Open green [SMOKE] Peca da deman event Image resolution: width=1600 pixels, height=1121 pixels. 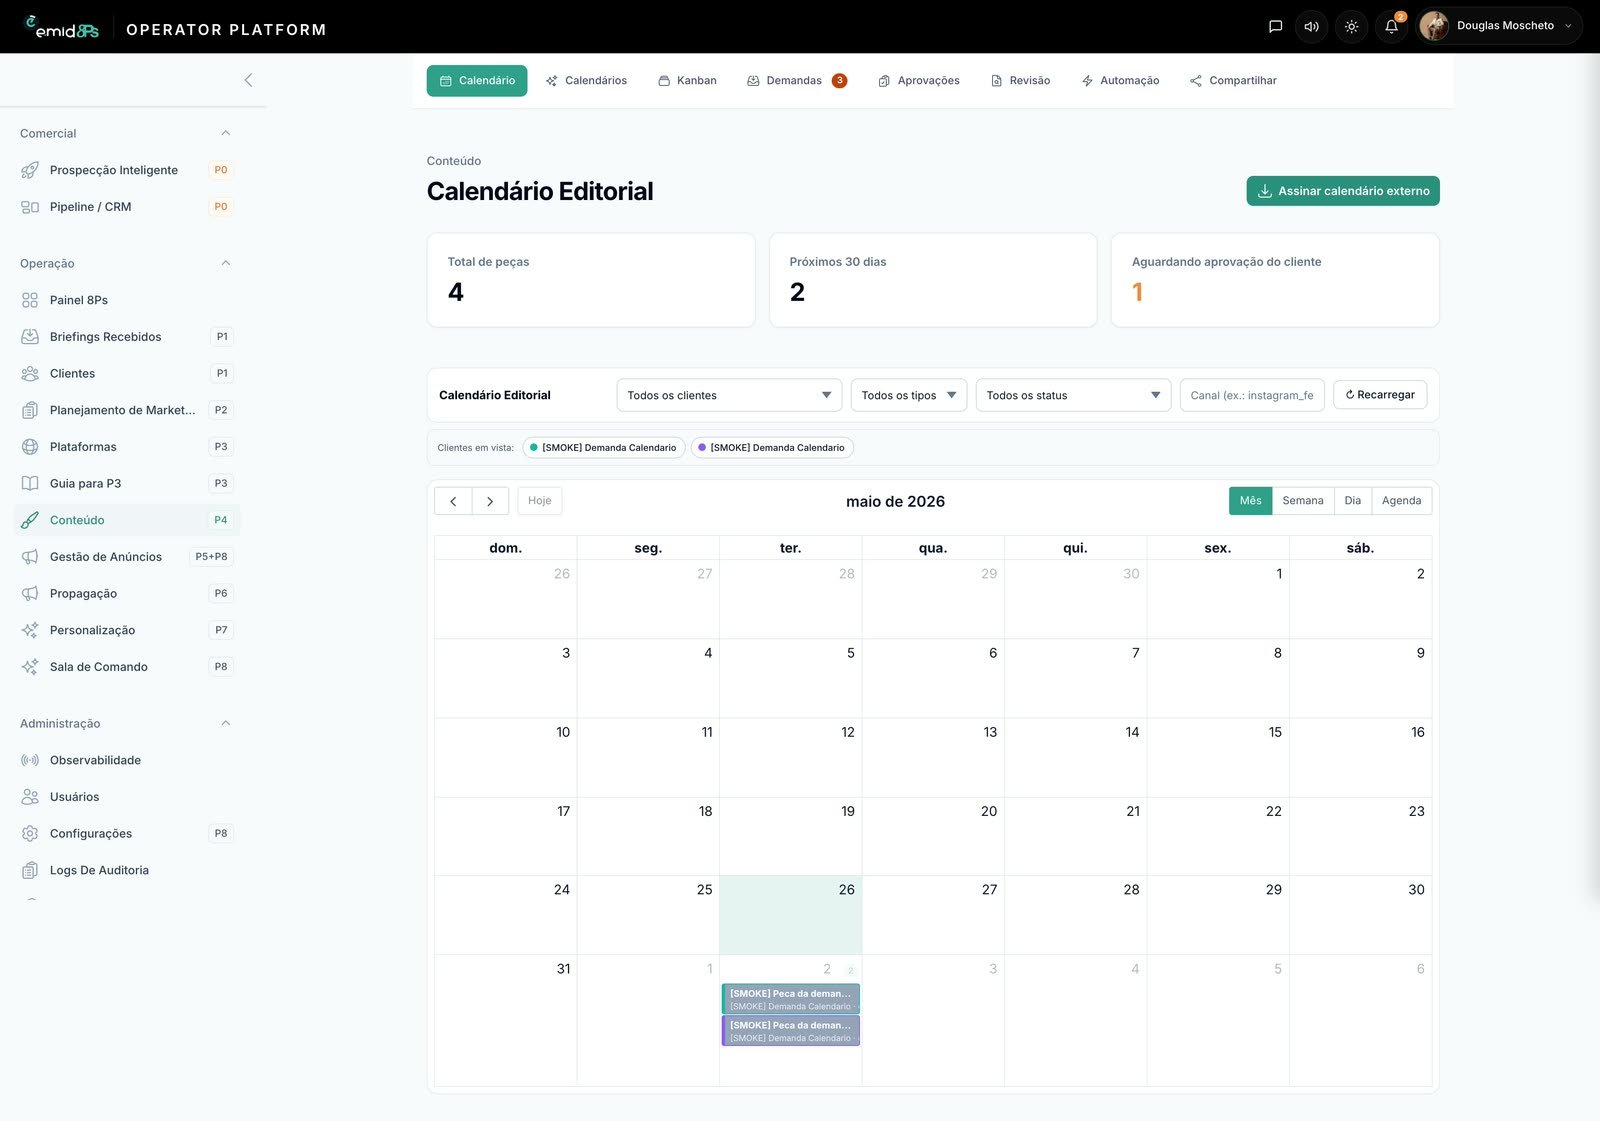pyautogui.click(x=790, y=999)
